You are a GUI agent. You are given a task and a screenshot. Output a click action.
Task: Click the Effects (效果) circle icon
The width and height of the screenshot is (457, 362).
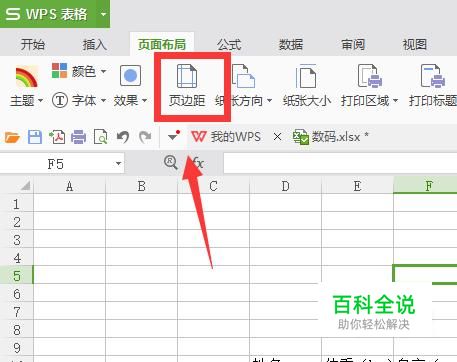point(130,76)
